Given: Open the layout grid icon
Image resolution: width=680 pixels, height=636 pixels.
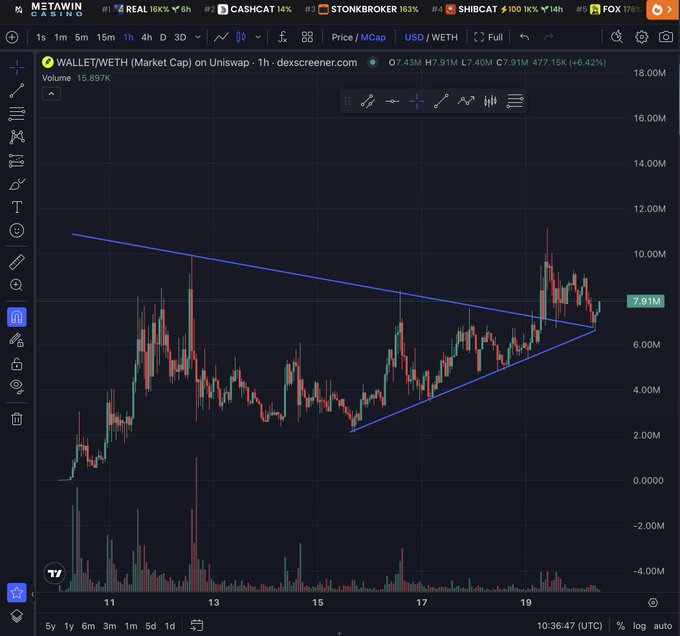Looking at the screenshot, I should pos(307,37).
